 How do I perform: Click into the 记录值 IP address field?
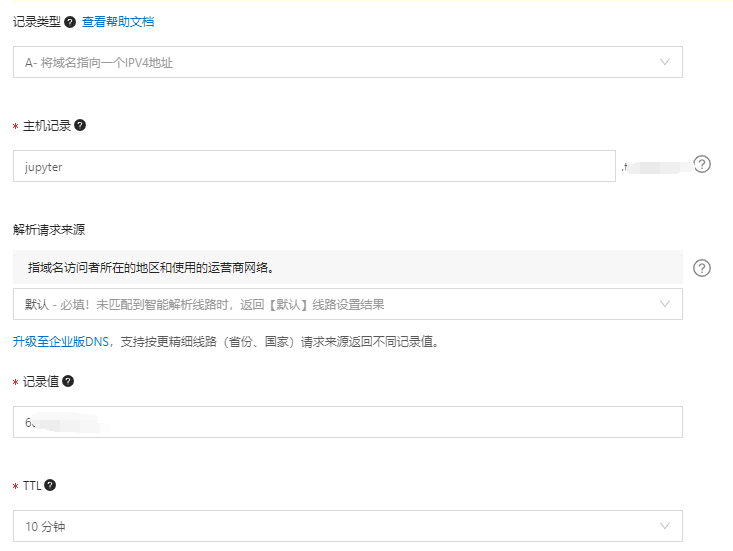(347, 422)
